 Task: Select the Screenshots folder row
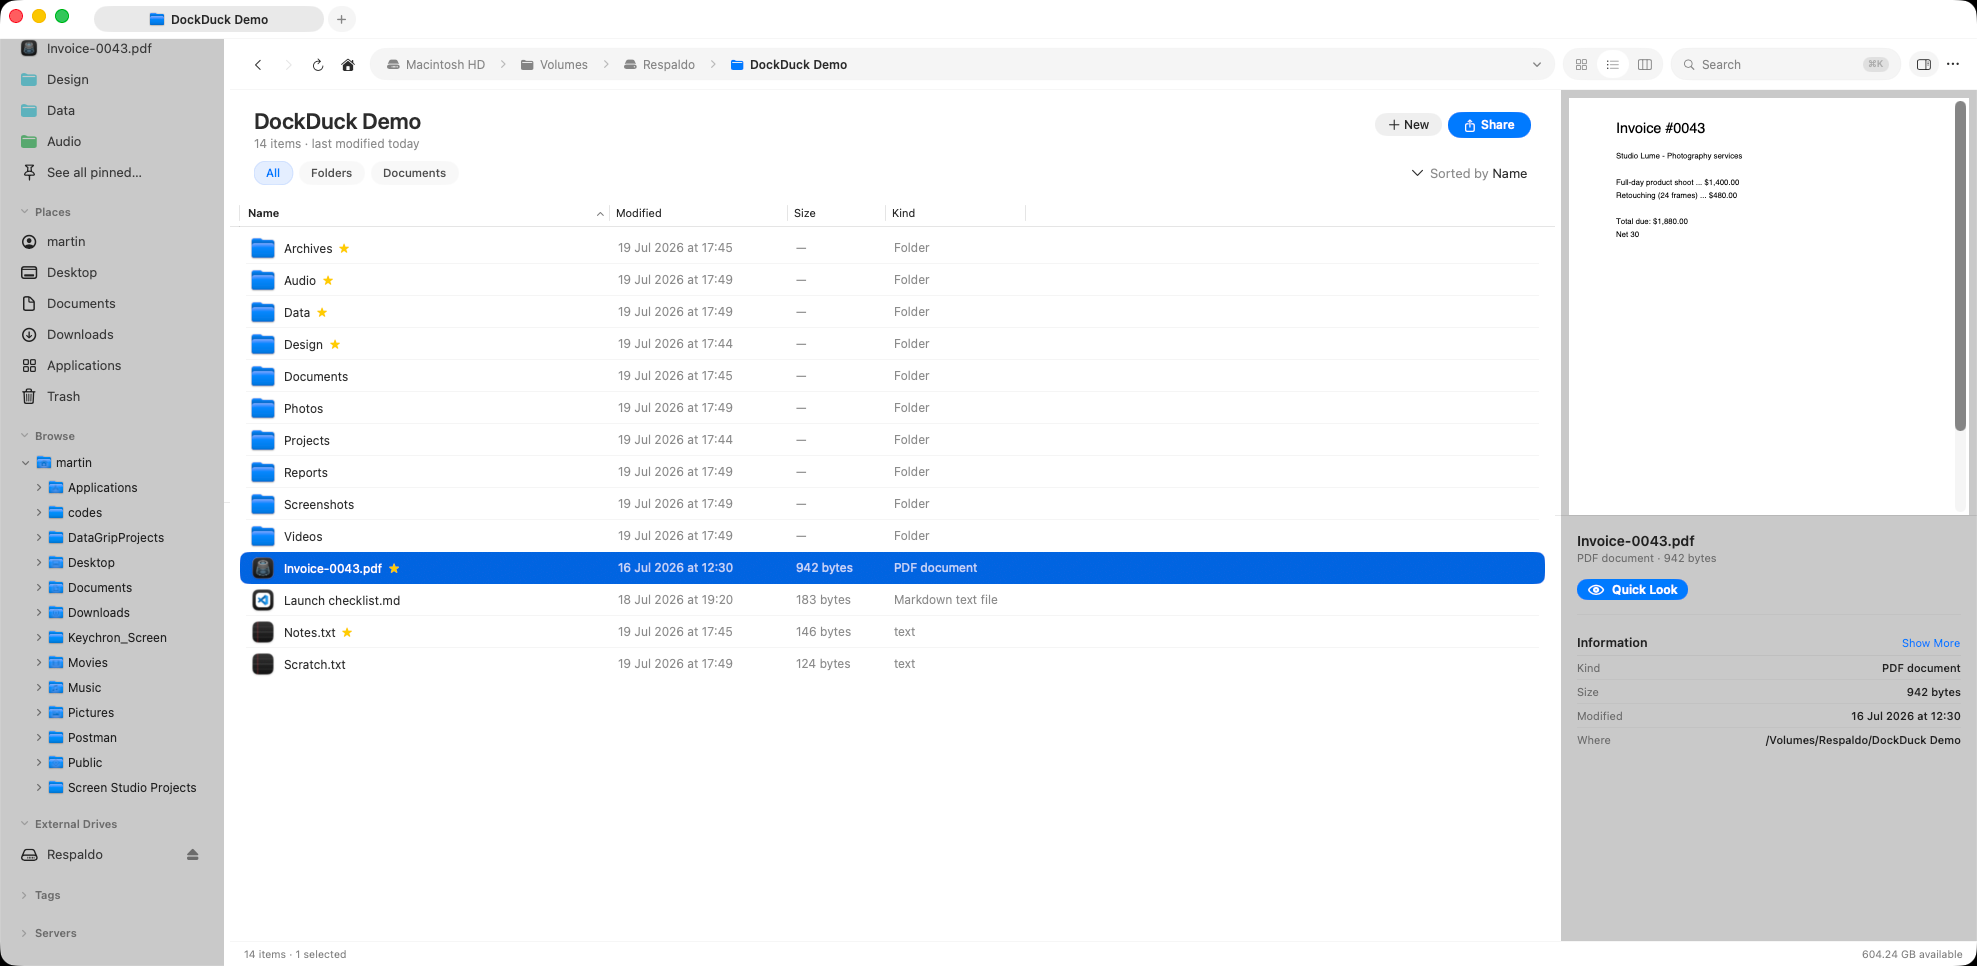tap(892, 504)
